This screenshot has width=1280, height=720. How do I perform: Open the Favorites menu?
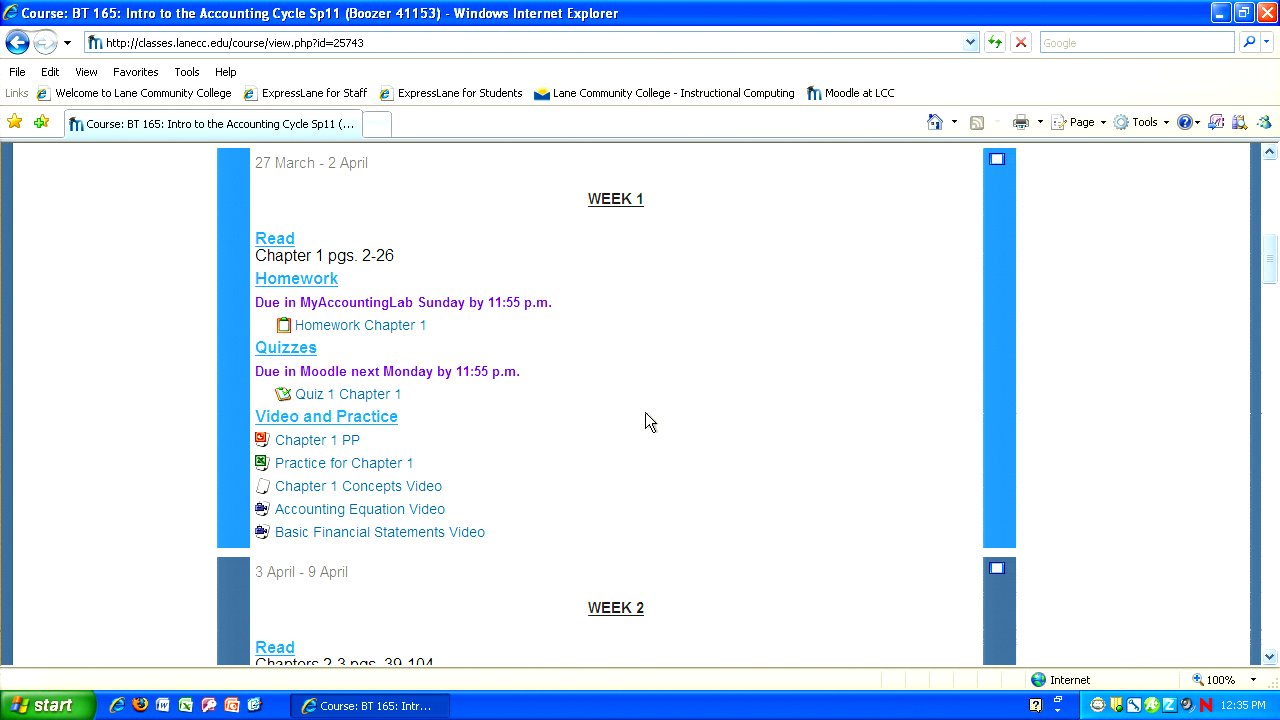coord(135,72)
